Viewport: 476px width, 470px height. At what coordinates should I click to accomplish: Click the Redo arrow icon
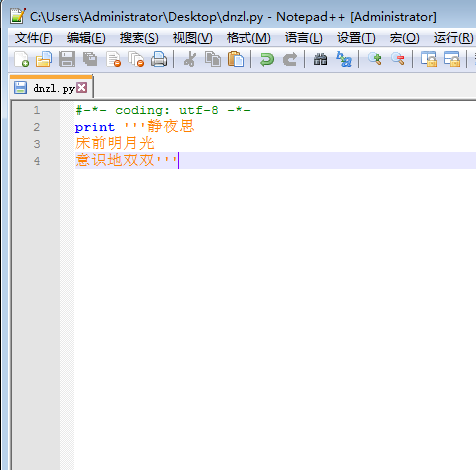click(290, 59)
